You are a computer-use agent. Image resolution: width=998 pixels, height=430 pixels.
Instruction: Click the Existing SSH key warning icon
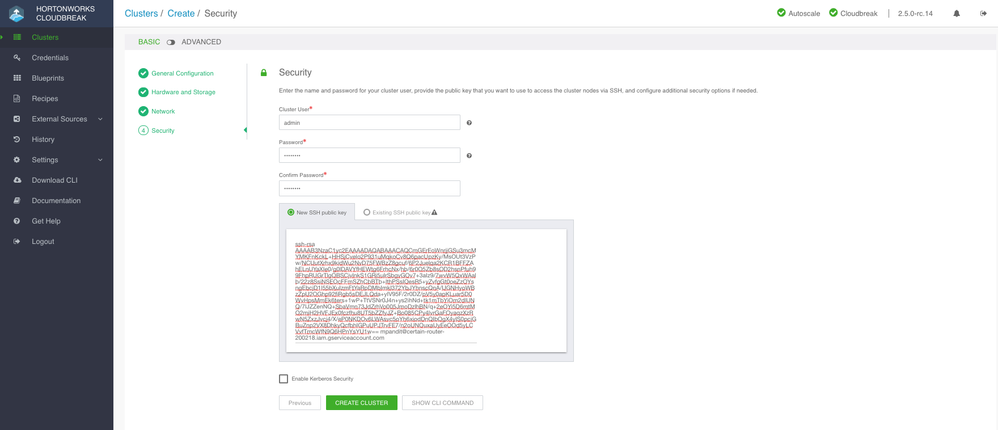[435, 212]
